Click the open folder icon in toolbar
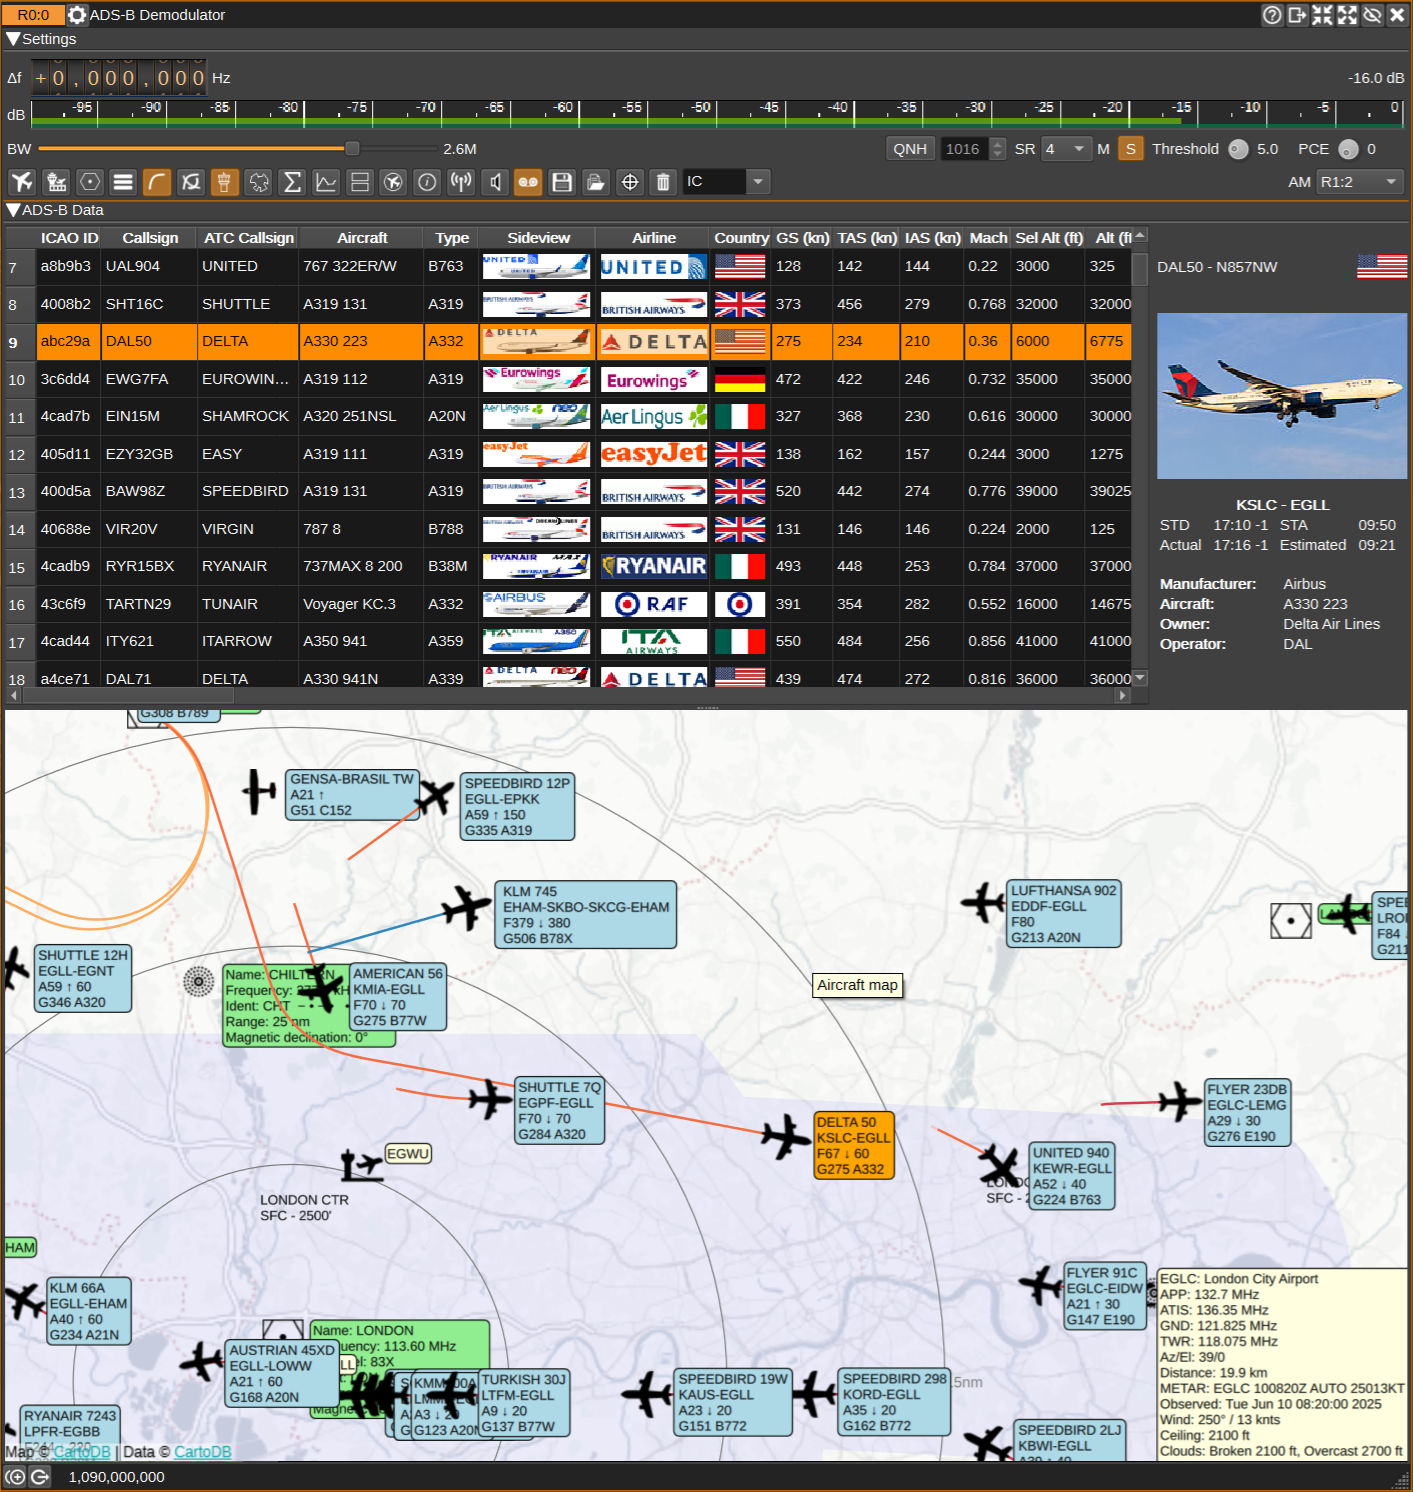 tap(596, 182)
